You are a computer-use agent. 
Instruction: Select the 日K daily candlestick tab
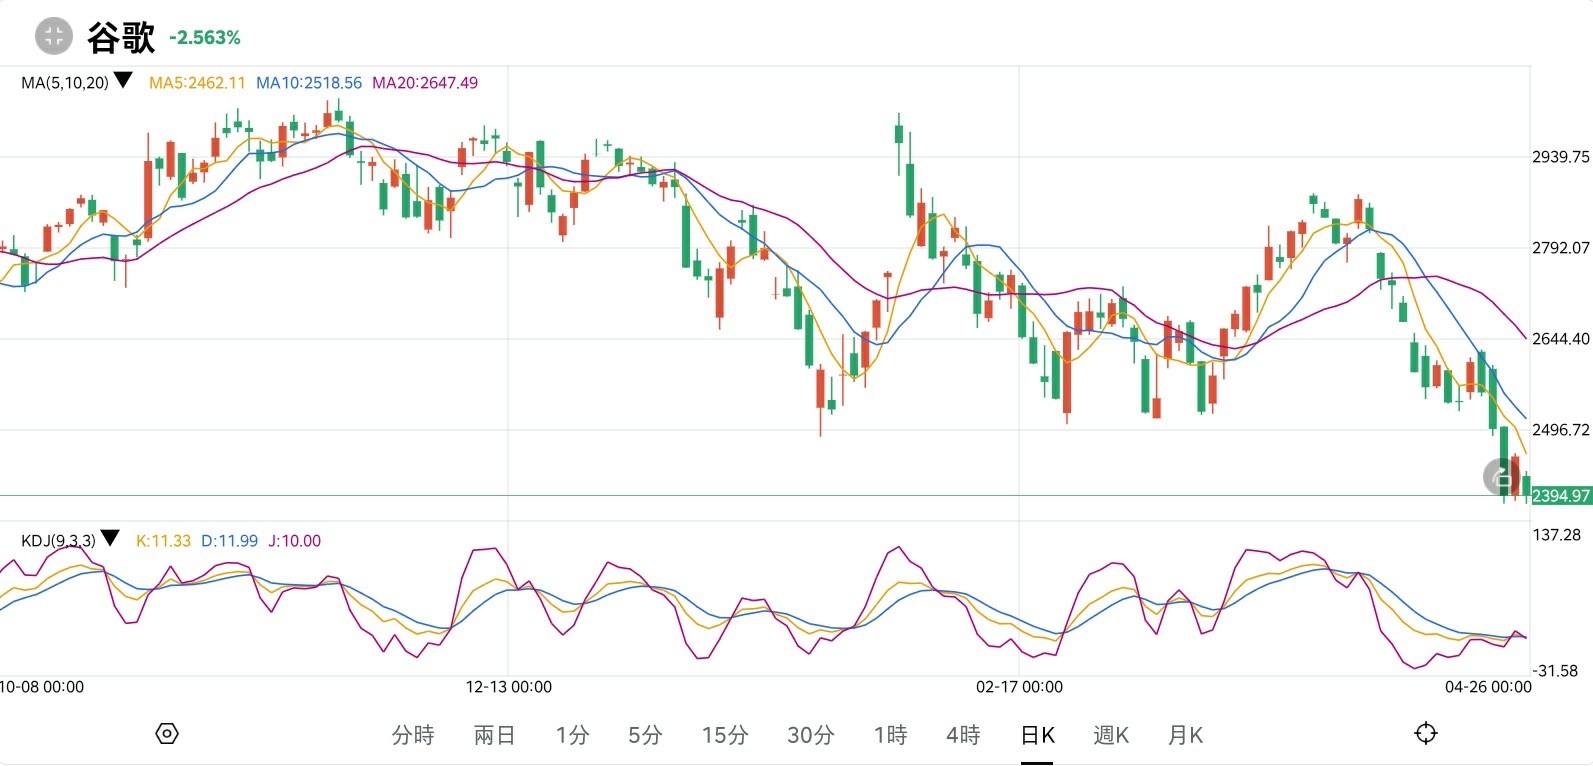click(1037, 736)
